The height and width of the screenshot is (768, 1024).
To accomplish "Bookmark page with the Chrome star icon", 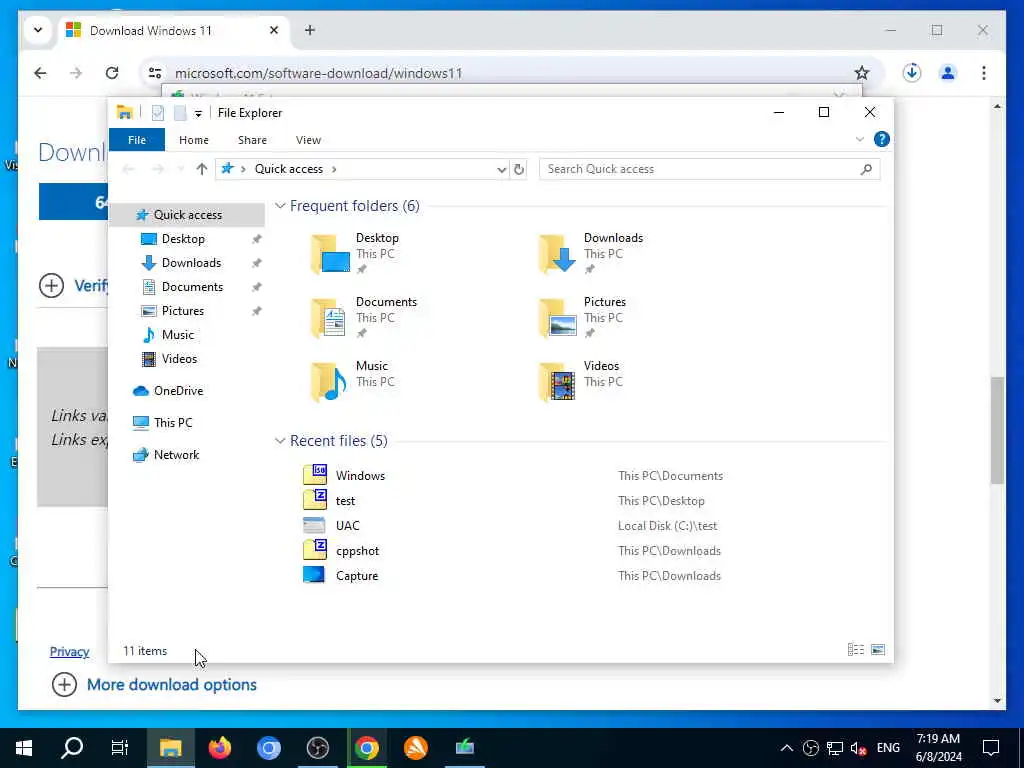I will click(x=861, y=73).
